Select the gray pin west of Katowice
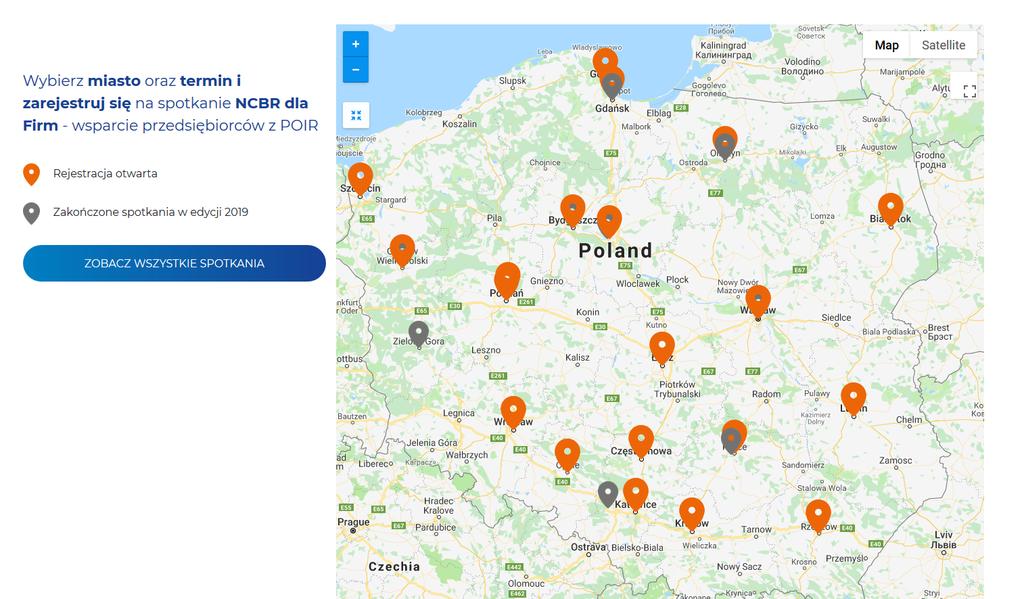 (608, 494)
